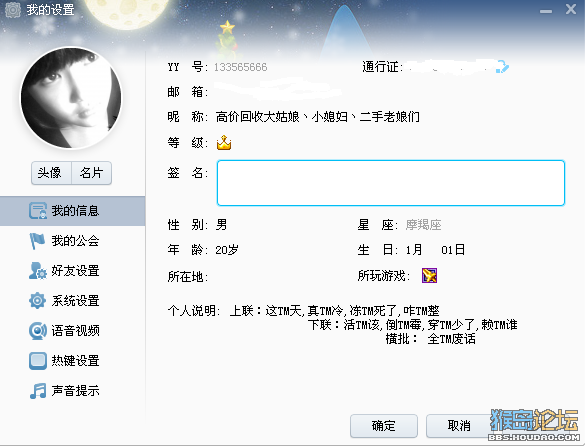Click inside the 签名 signature text box
Image resolution: width=585 pixels, height=446 pixels.
pos(391,183)
